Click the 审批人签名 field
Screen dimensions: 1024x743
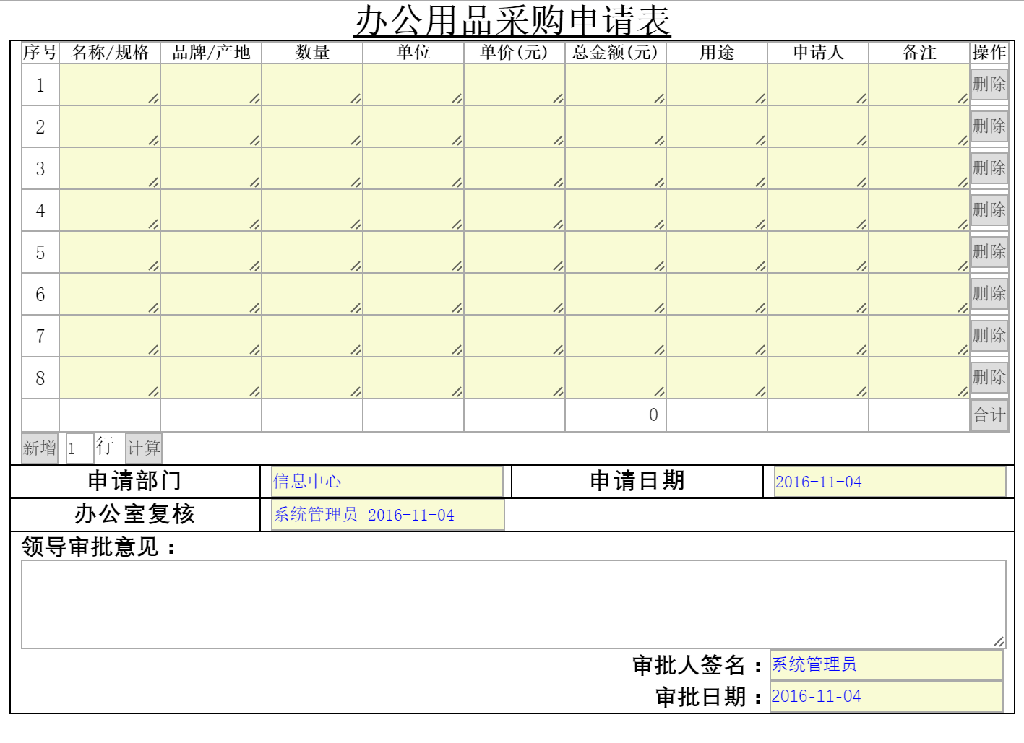click(886, 665)
